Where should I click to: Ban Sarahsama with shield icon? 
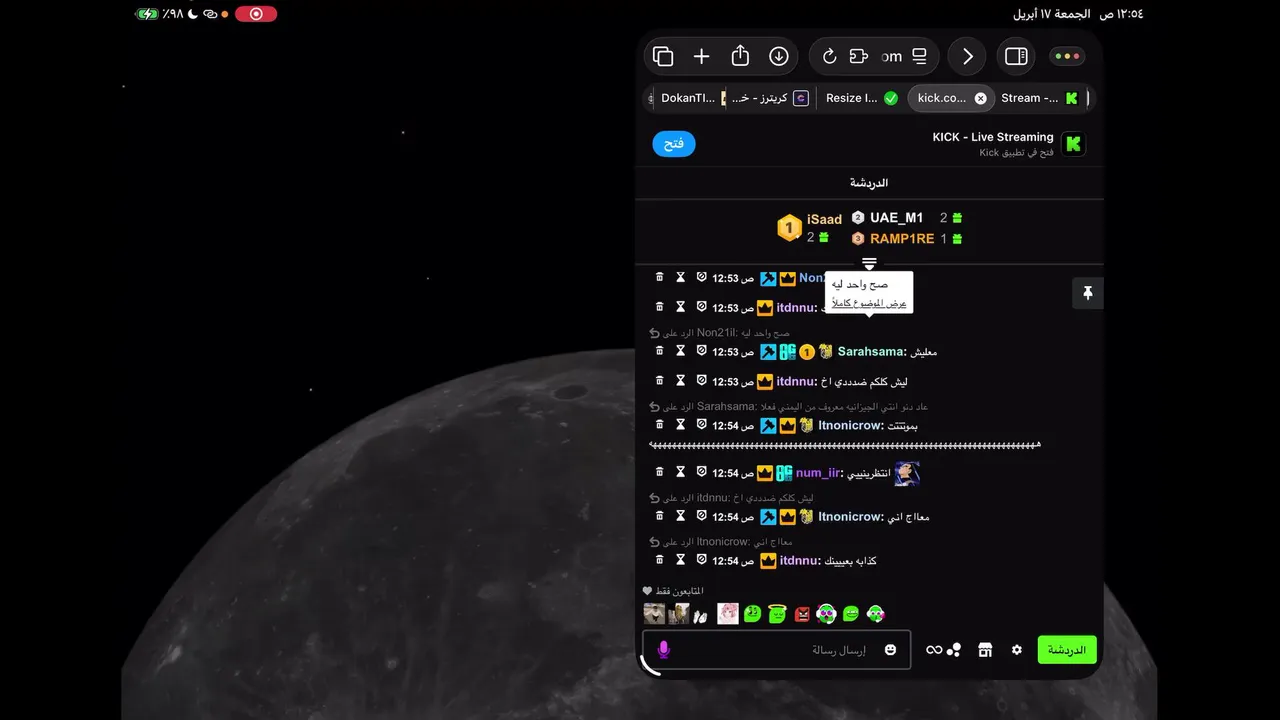coord(701,351)
